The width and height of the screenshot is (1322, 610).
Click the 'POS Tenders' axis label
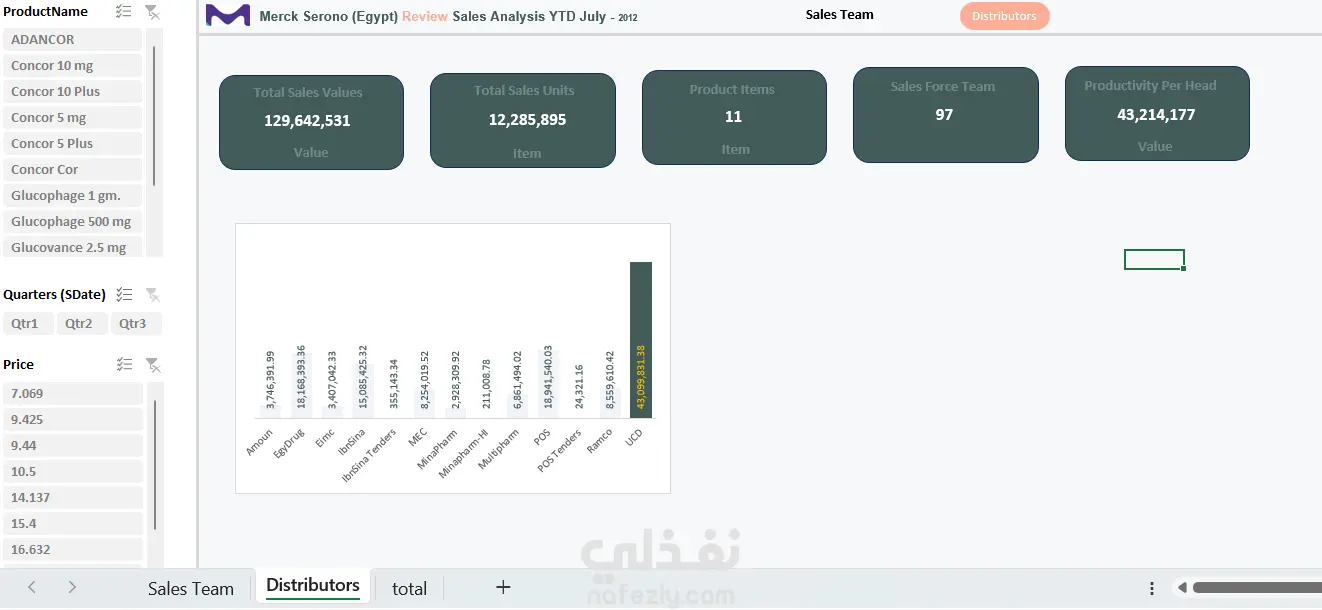point(560,450)
